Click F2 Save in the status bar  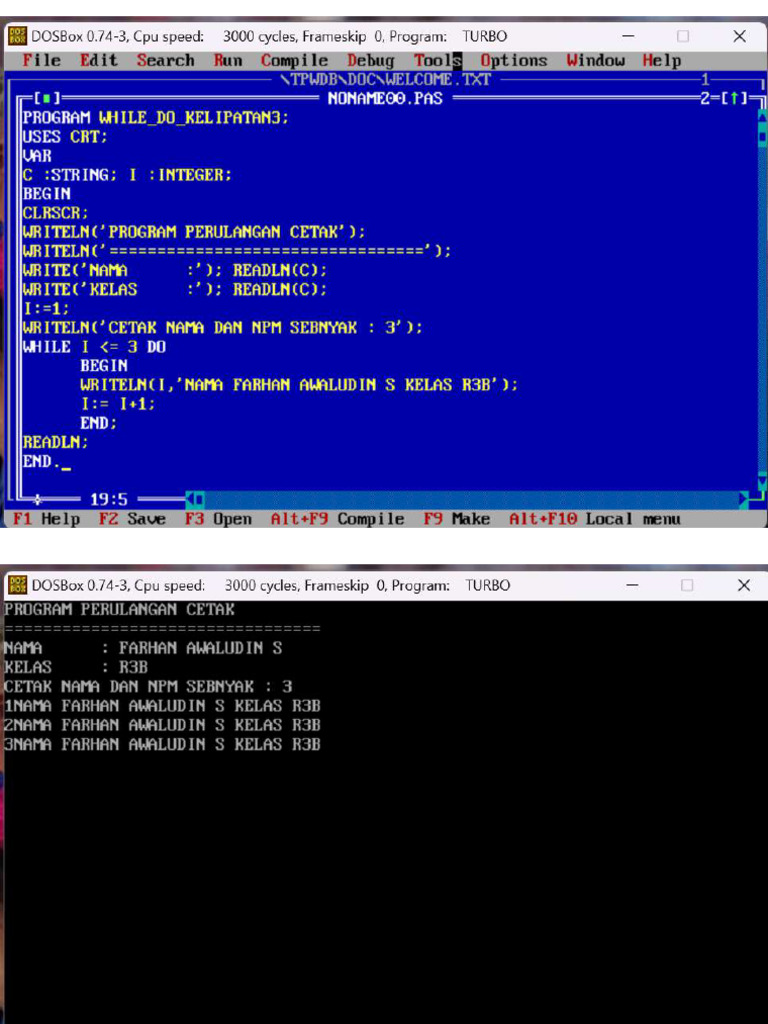(x=132, y=519)
